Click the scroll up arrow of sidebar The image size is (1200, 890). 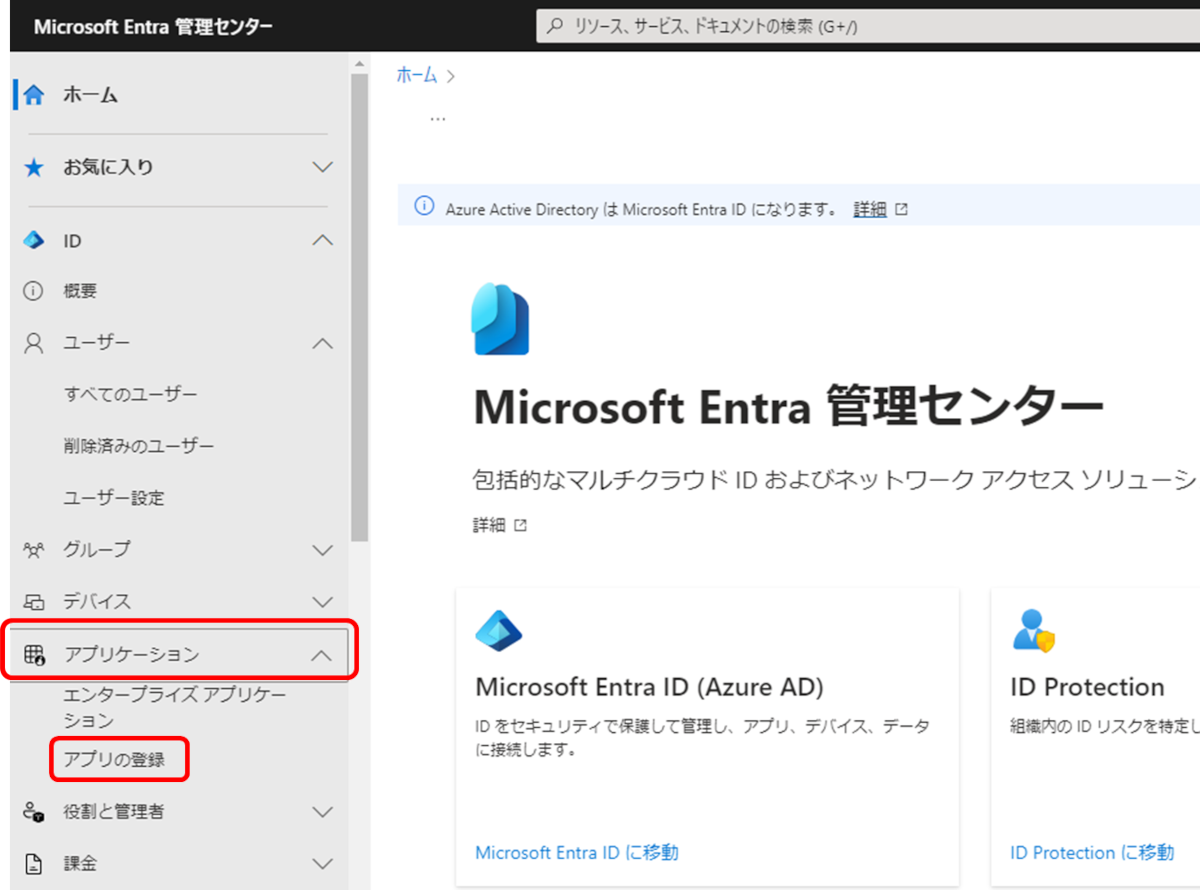pyautogui.click(x=359, y=63)
